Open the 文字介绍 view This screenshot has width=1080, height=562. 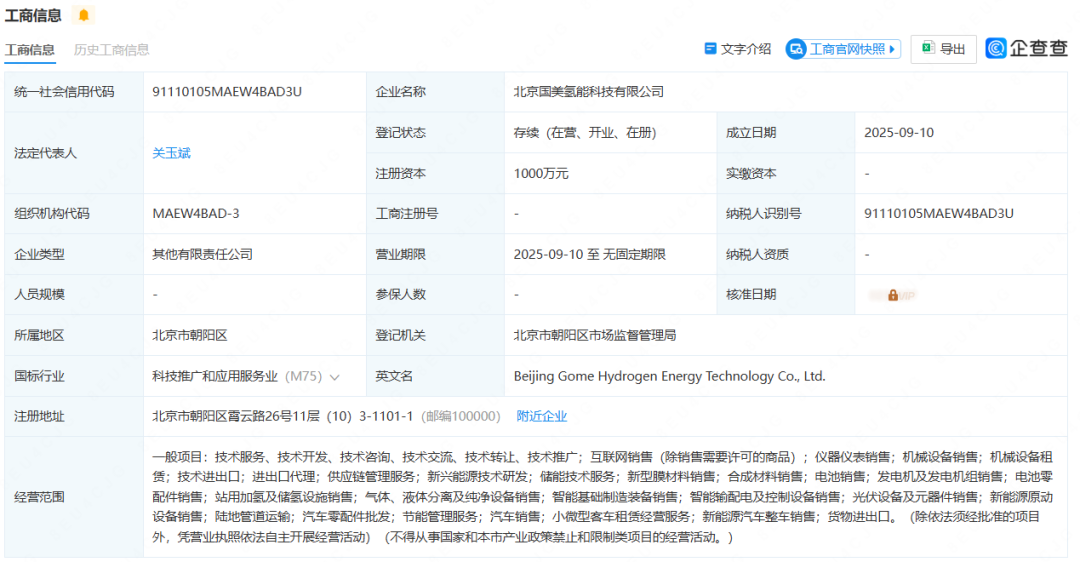[738, 49]
